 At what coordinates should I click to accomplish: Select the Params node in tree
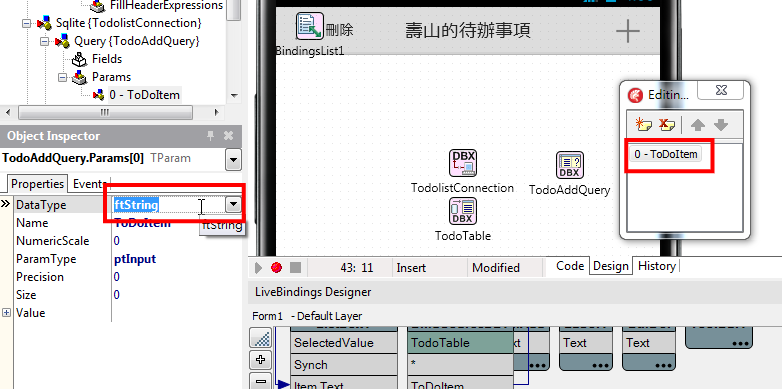[111, 77]
